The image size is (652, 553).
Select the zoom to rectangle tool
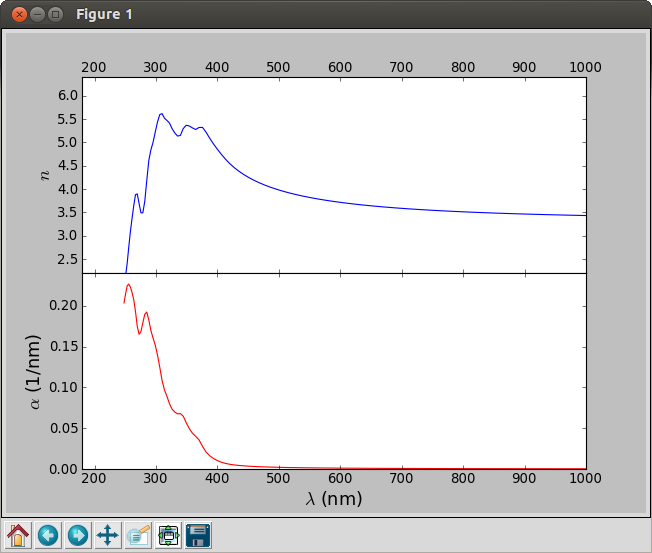pyautogui.click(x=138, y=535)
